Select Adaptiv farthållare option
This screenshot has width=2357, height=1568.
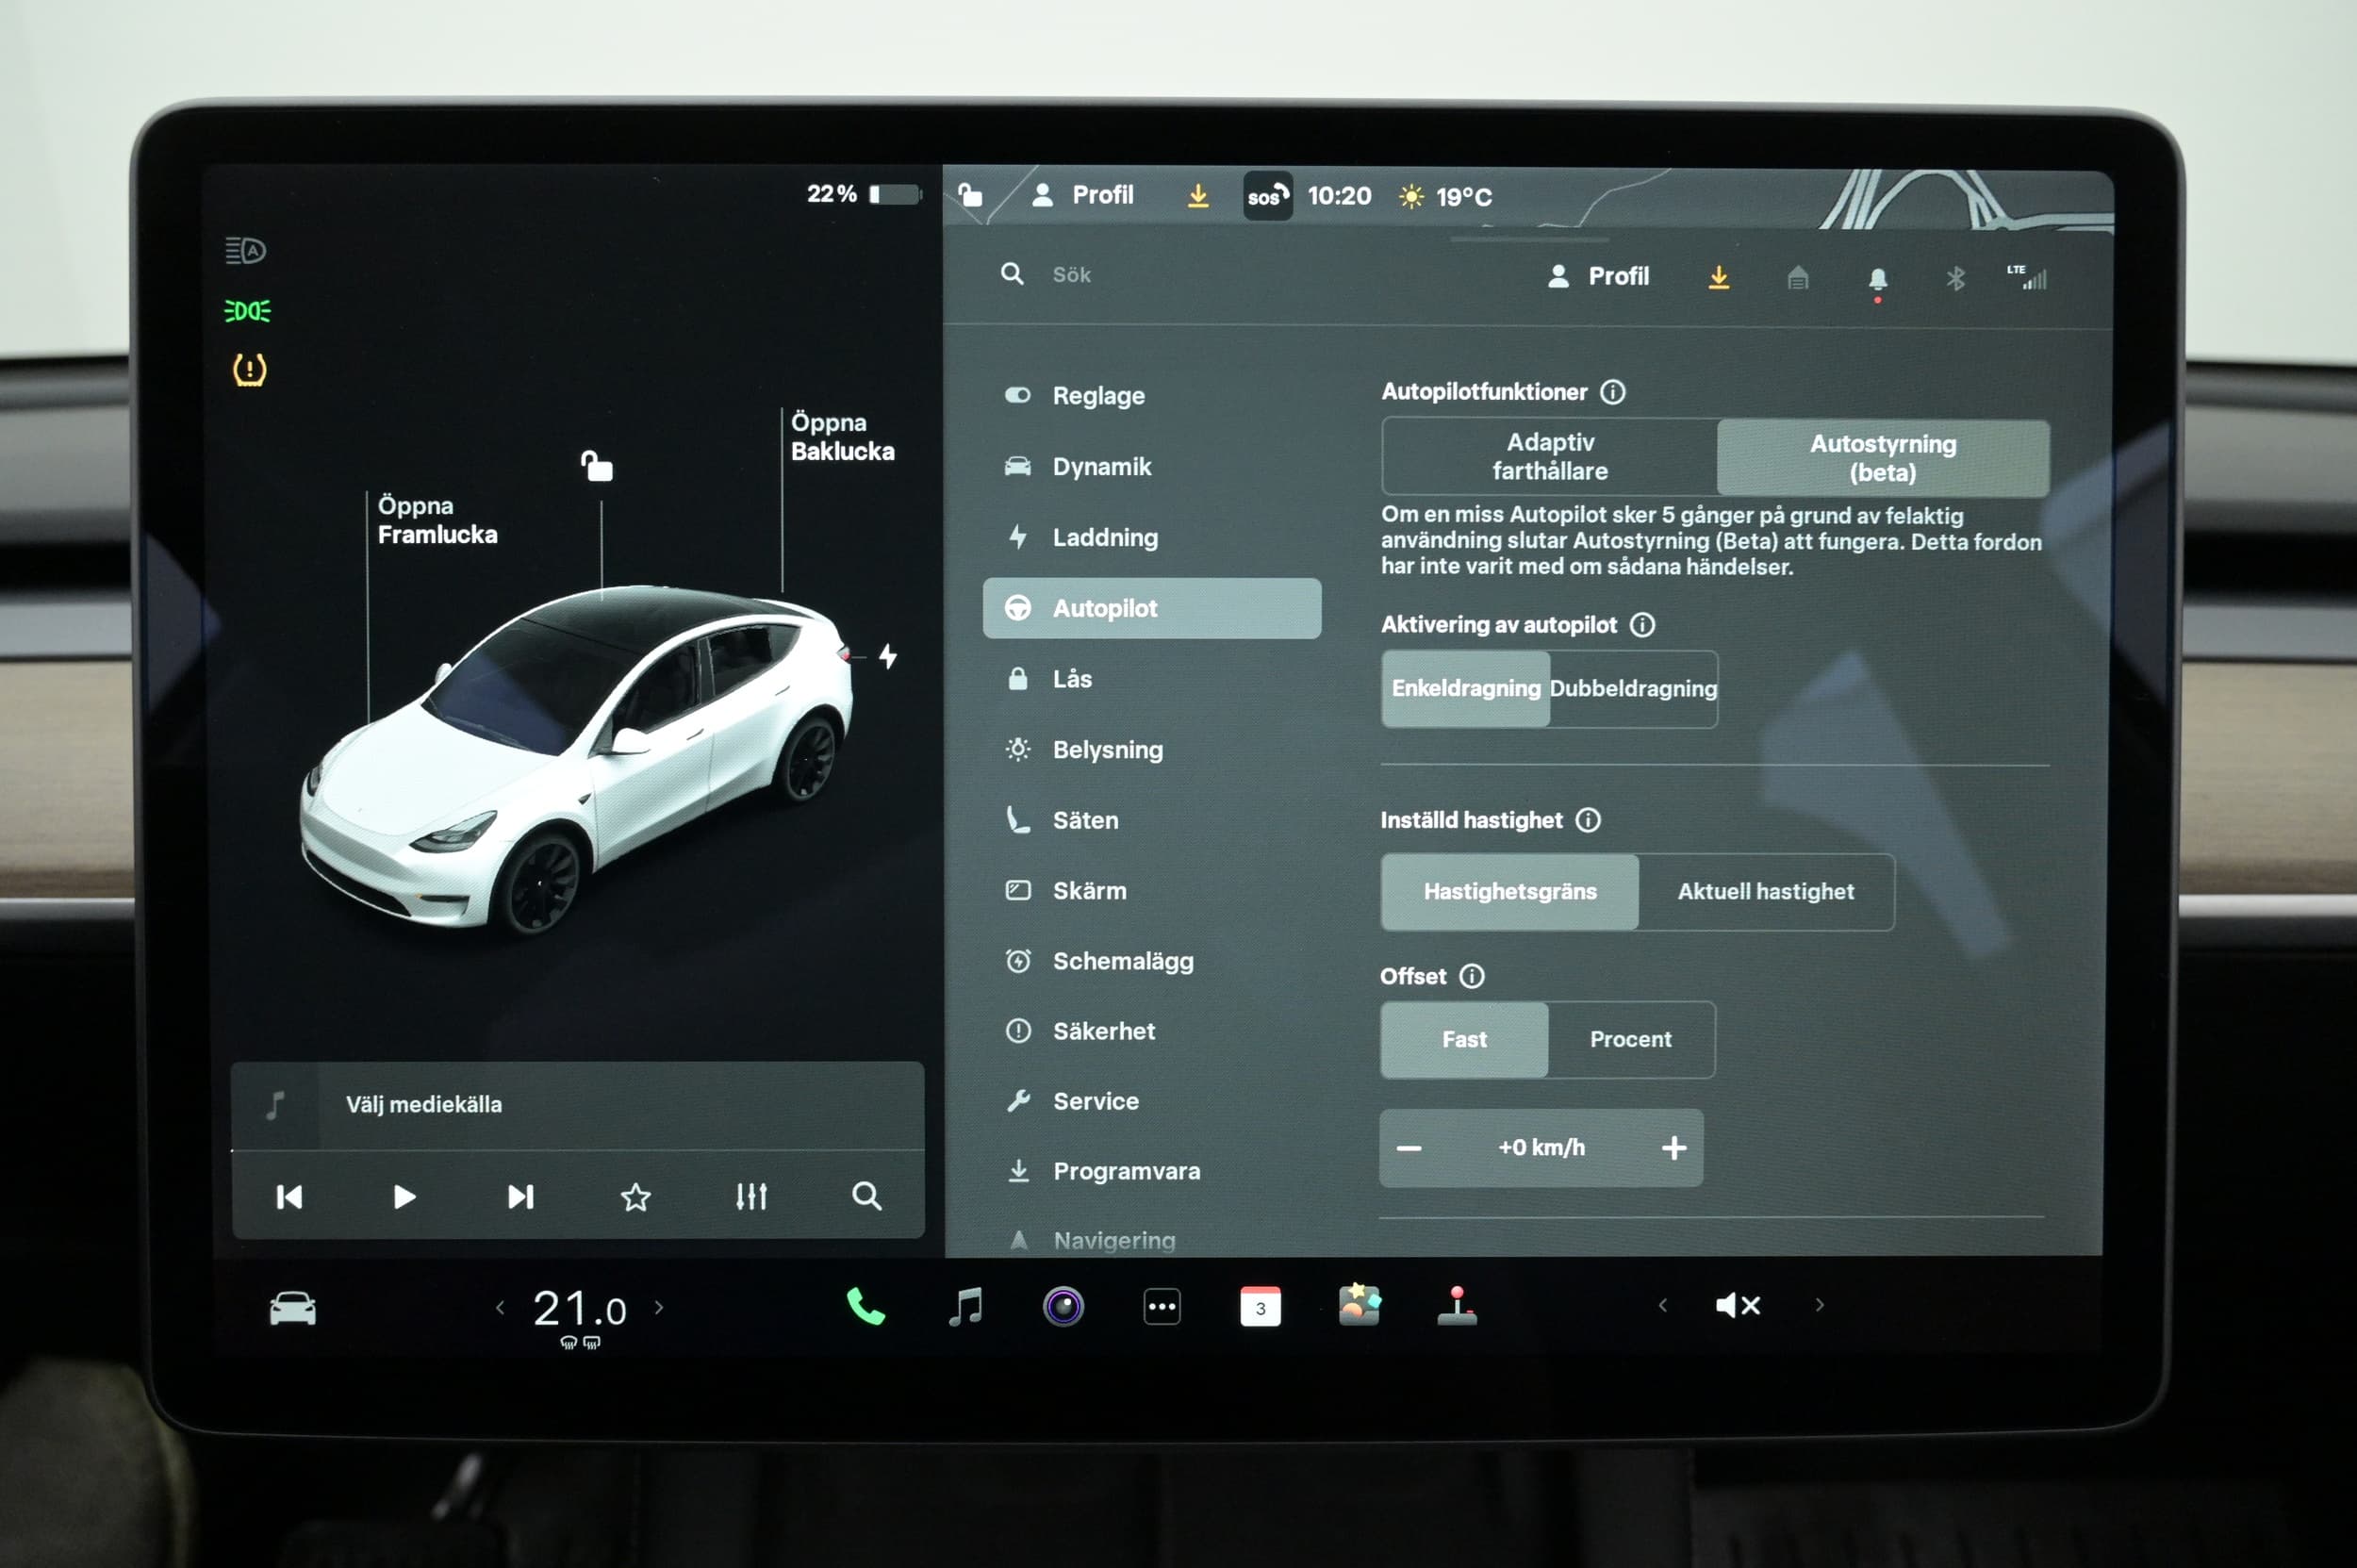coord(1550,457)
